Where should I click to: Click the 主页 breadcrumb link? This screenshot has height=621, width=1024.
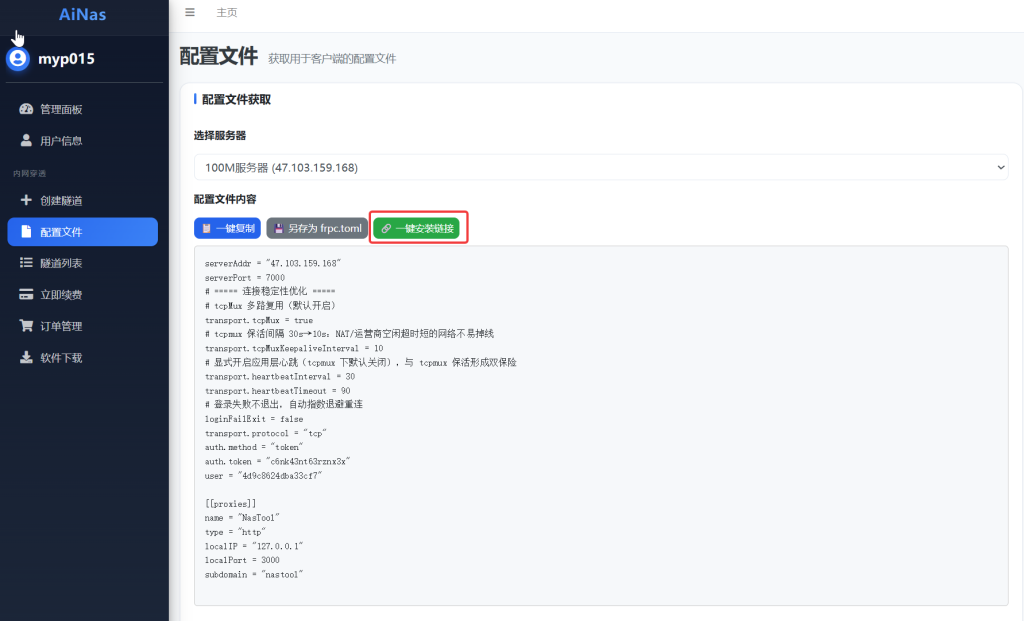(227, 12)
